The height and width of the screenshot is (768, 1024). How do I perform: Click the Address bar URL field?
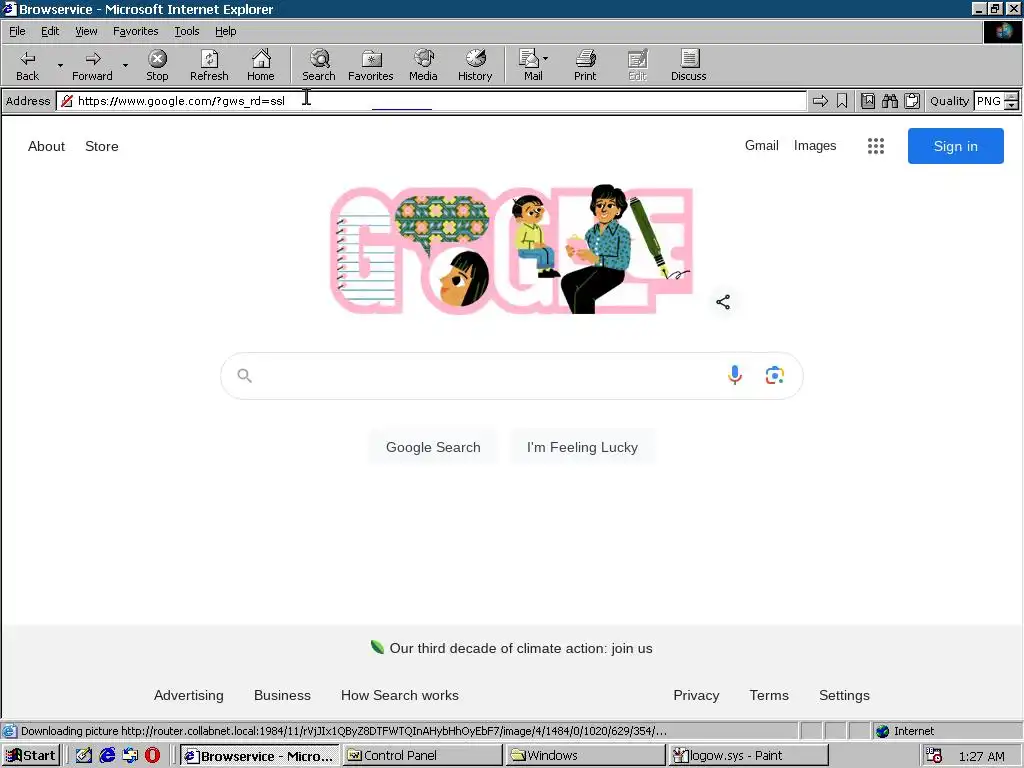(431, 101)
